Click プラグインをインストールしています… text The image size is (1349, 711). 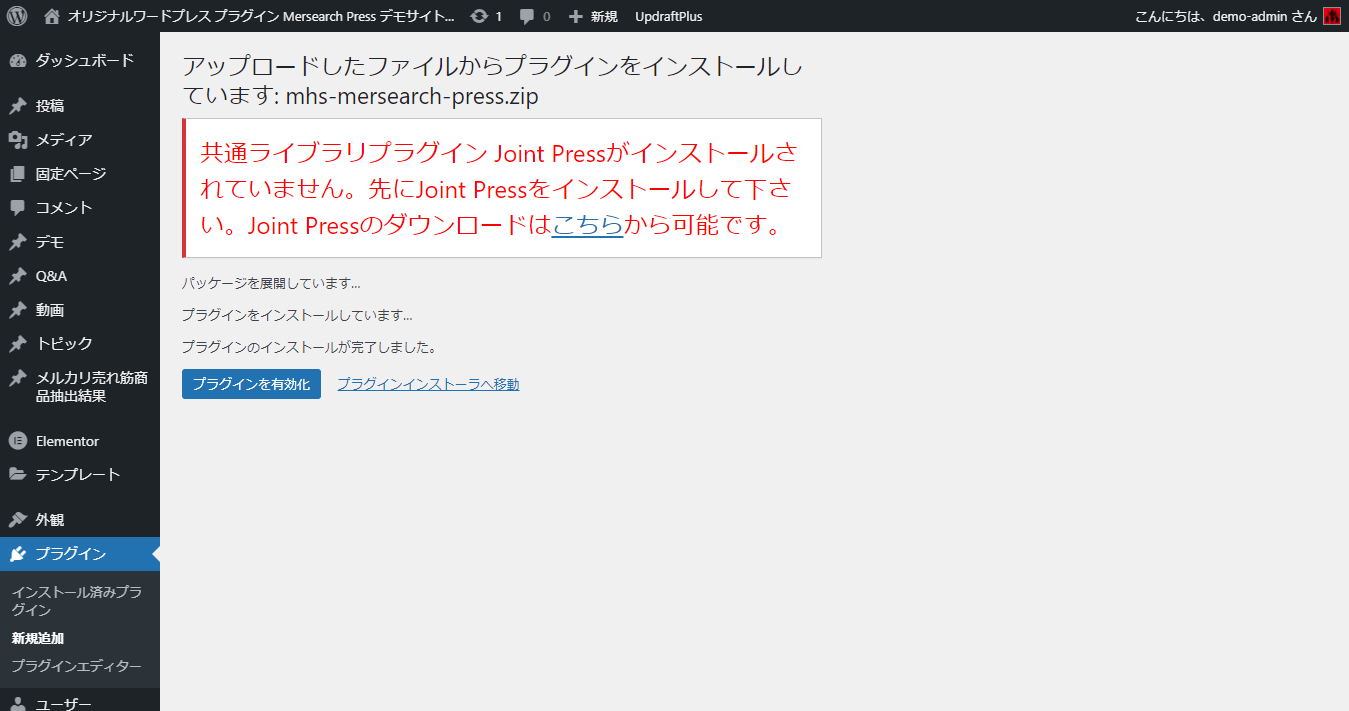(297, 315)
